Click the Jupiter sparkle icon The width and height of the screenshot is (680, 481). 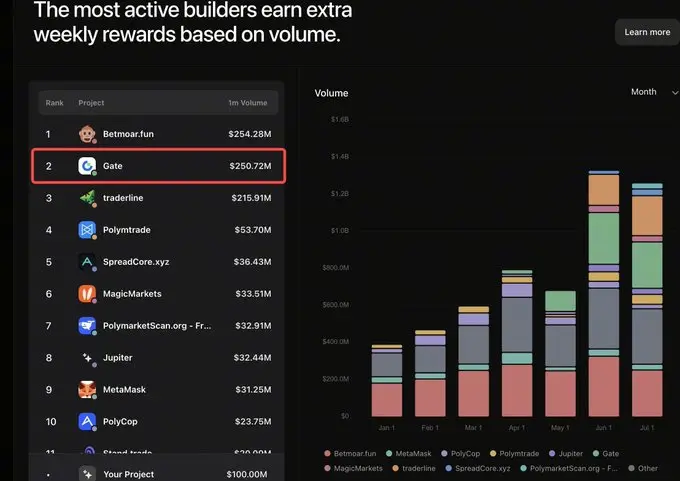87,358
